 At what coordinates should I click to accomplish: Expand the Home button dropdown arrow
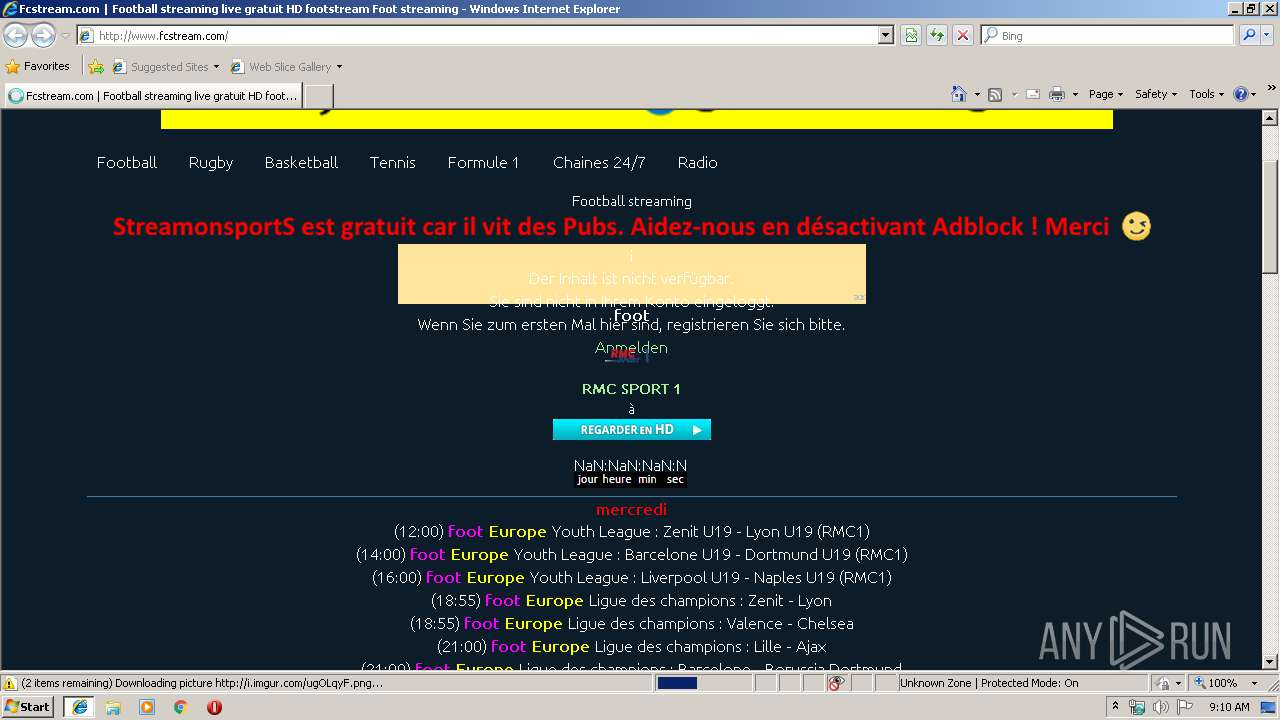tap(977, 94)
